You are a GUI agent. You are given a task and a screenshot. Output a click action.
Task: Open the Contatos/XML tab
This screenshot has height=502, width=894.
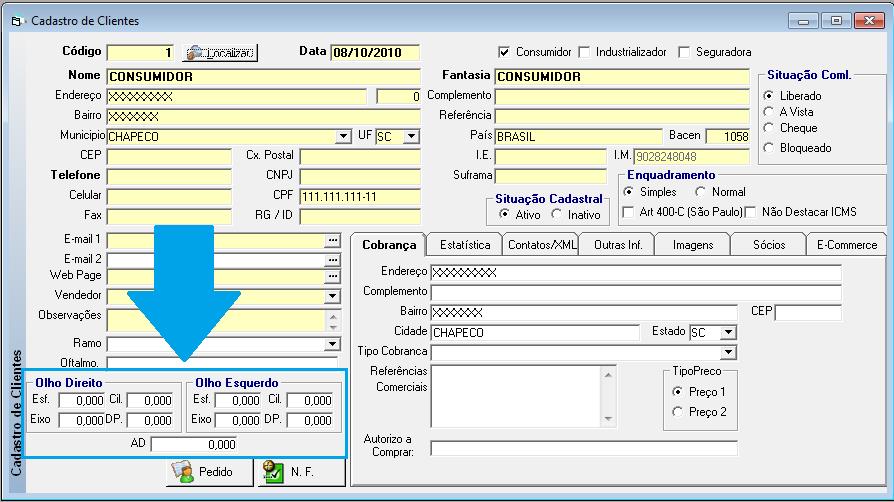(541, 245)
